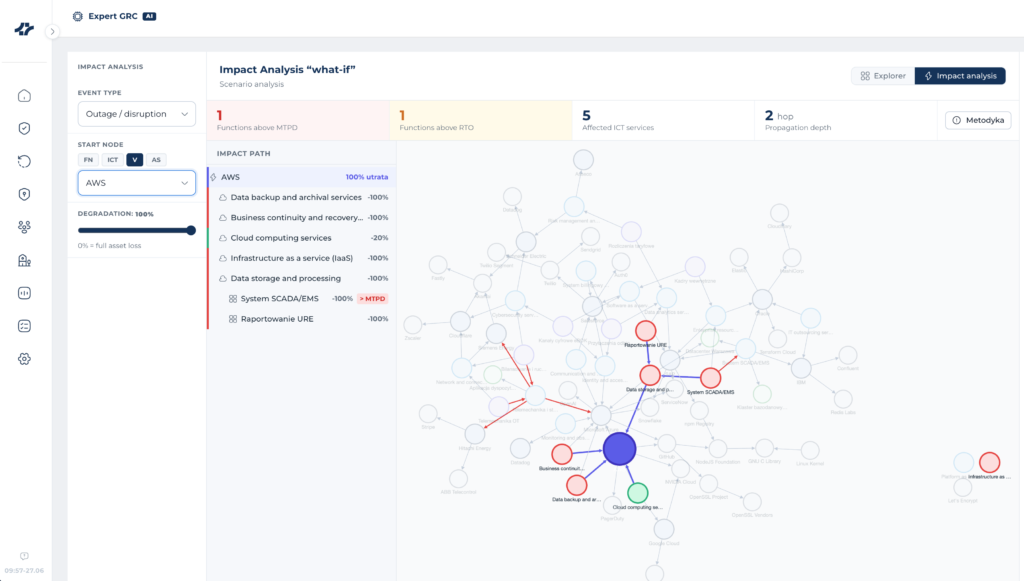Select the AWS row in impact path
This screenshot has width=1024, height=581.
tap(302, 177)
